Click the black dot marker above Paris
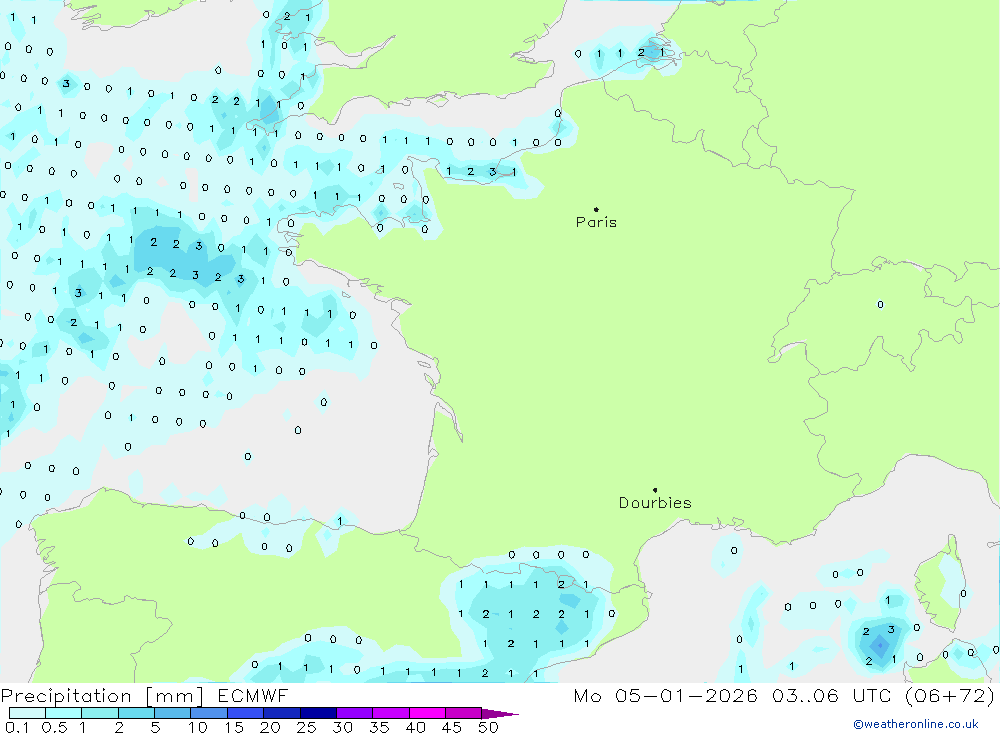1000x733 pixels. [x=596, y=209]
